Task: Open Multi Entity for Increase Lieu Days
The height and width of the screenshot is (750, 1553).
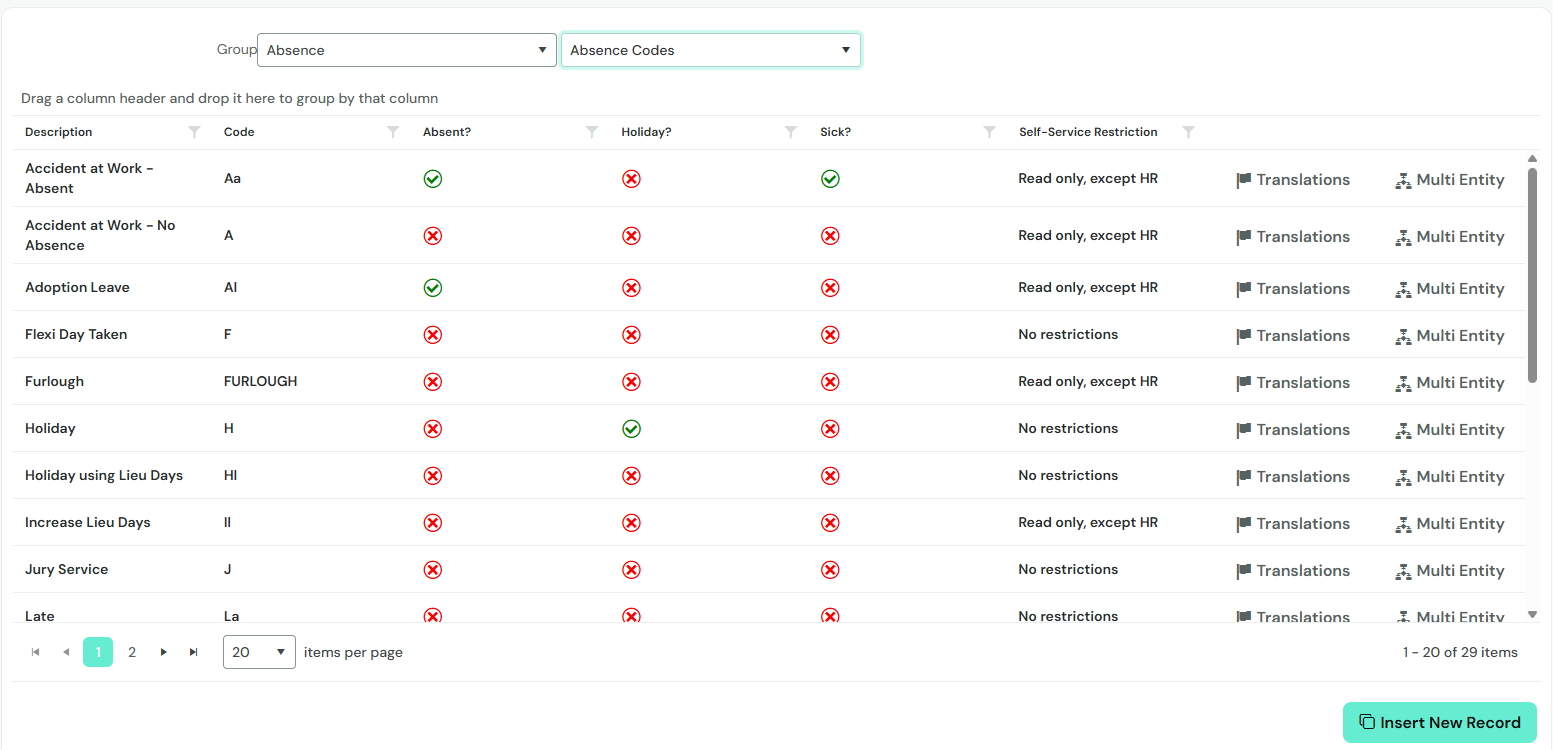Action: [1450, 524]
